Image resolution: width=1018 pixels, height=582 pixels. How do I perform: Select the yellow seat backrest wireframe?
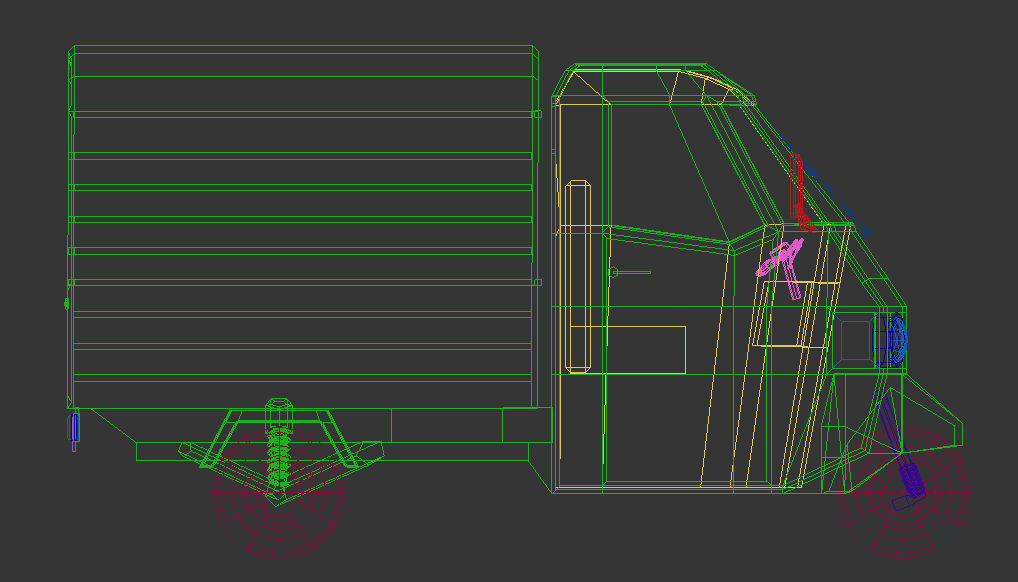[577, 277]
